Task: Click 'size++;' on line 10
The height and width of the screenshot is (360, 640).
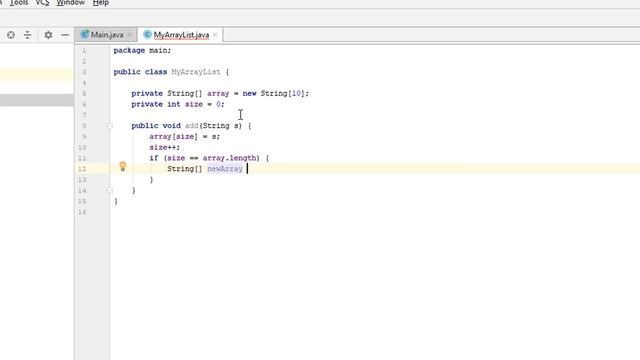Action: [x=164, y=147]
